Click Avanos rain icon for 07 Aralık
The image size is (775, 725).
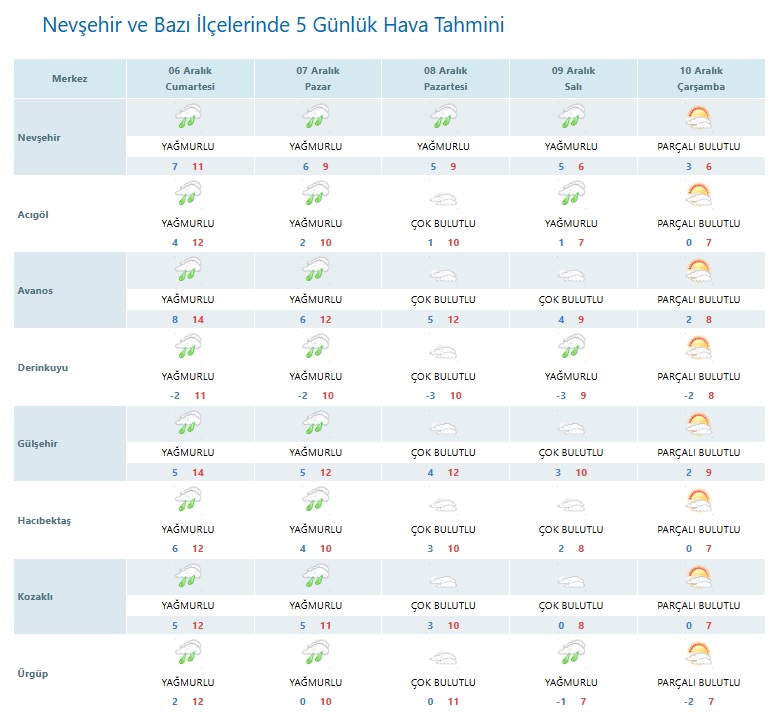316,271
